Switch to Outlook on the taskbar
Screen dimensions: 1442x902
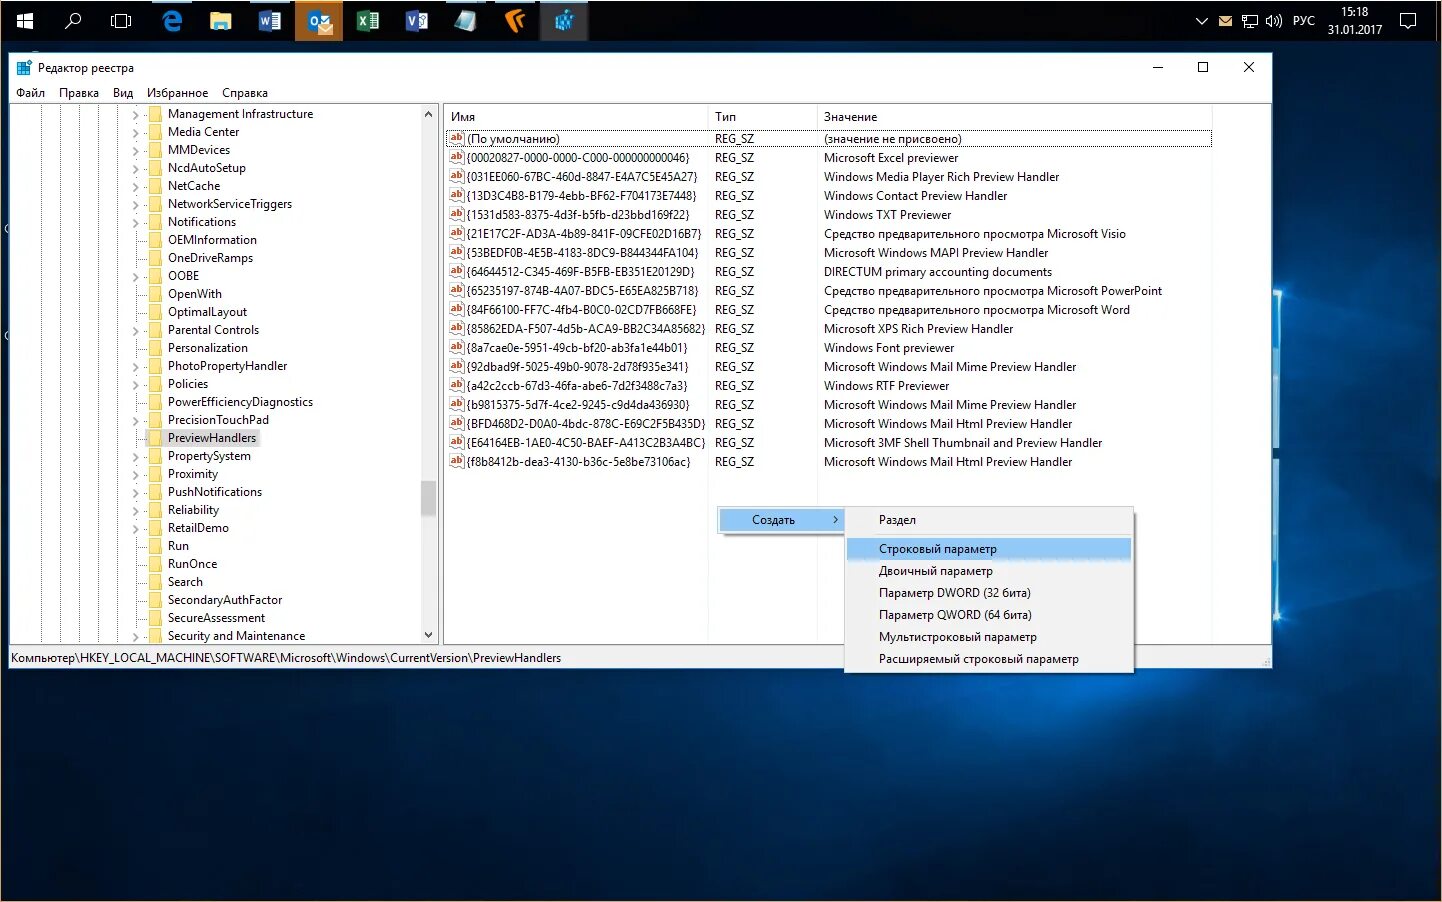pyautogui.click(x=319, y=21)
